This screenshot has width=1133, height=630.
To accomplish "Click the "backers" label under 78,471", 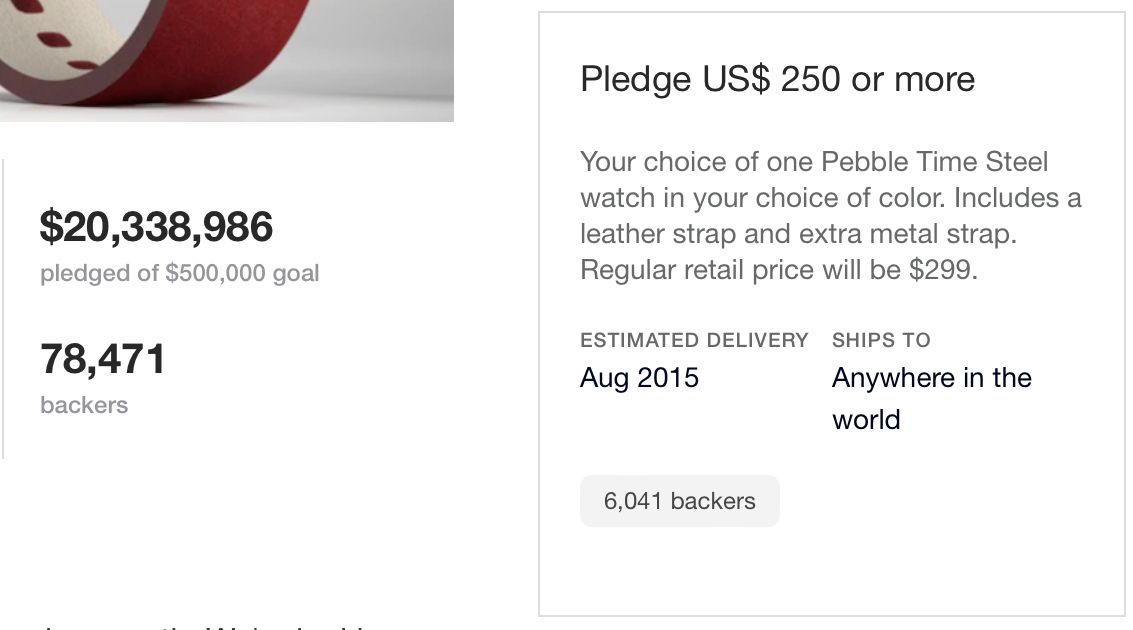I will point(84,405).
